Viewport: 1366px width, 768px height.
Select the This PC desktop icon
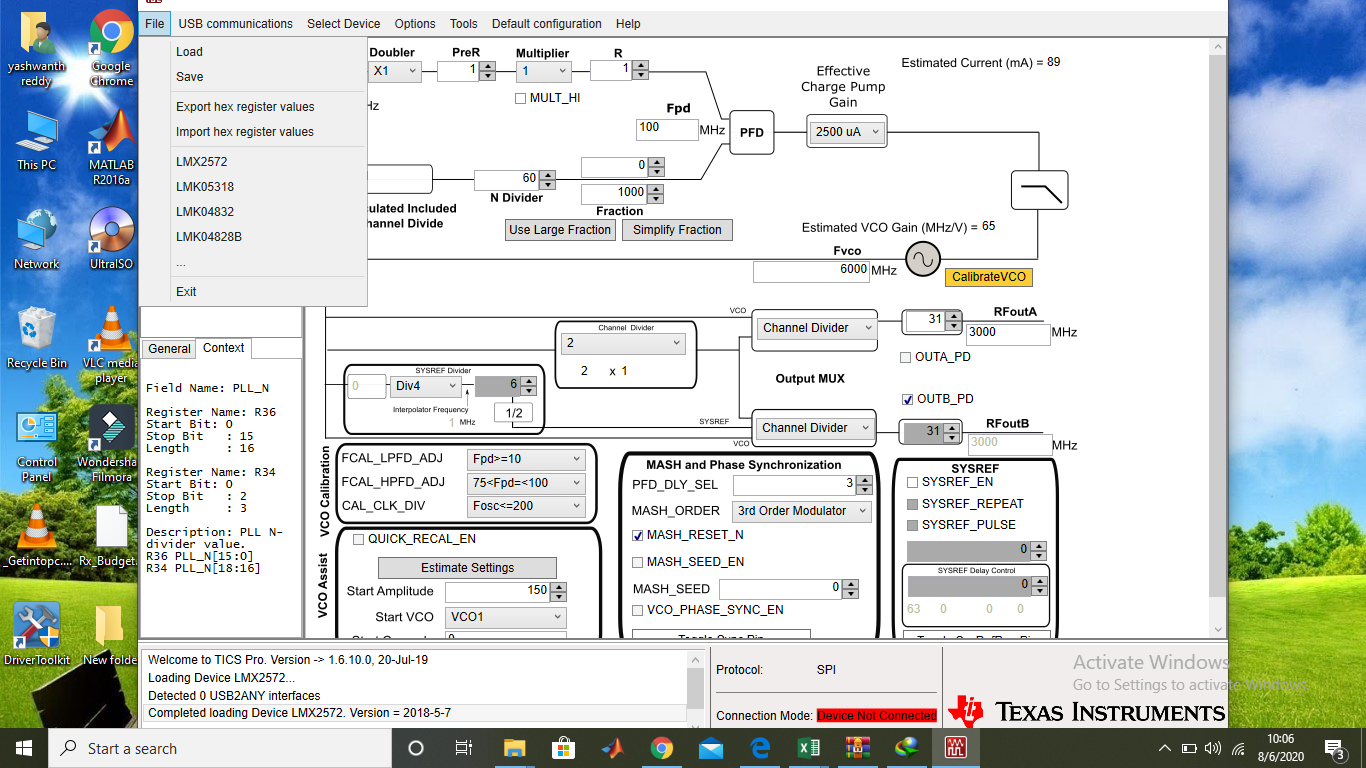click(37, 140)
